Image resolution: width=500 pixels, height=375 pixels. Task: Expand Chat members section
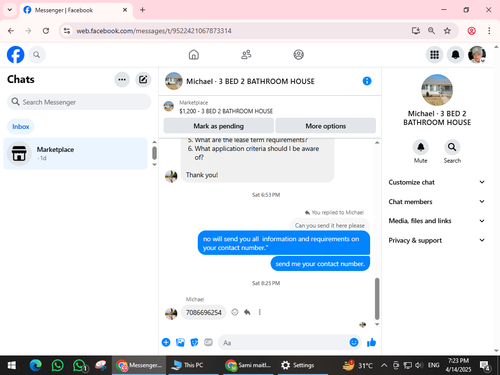(437, 202)
